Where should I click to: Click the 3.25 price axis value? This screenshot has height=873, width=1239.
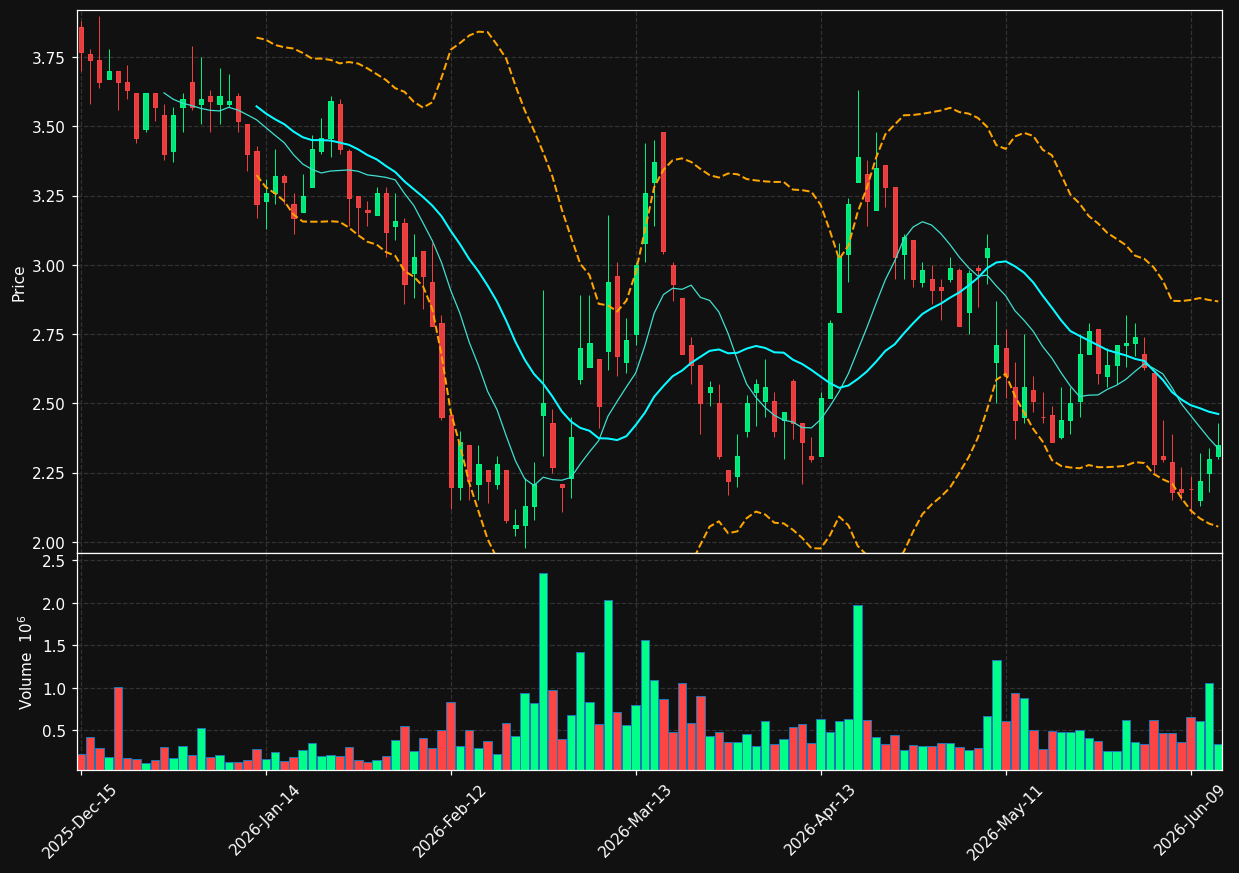point(50,196)
